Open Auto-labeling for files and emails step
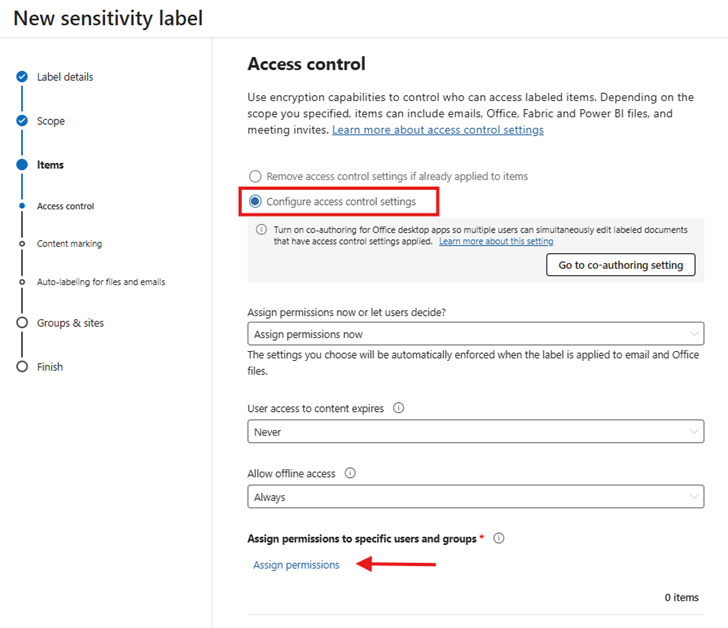The width and height of the screenshot is (728, 628). [100, 282]
